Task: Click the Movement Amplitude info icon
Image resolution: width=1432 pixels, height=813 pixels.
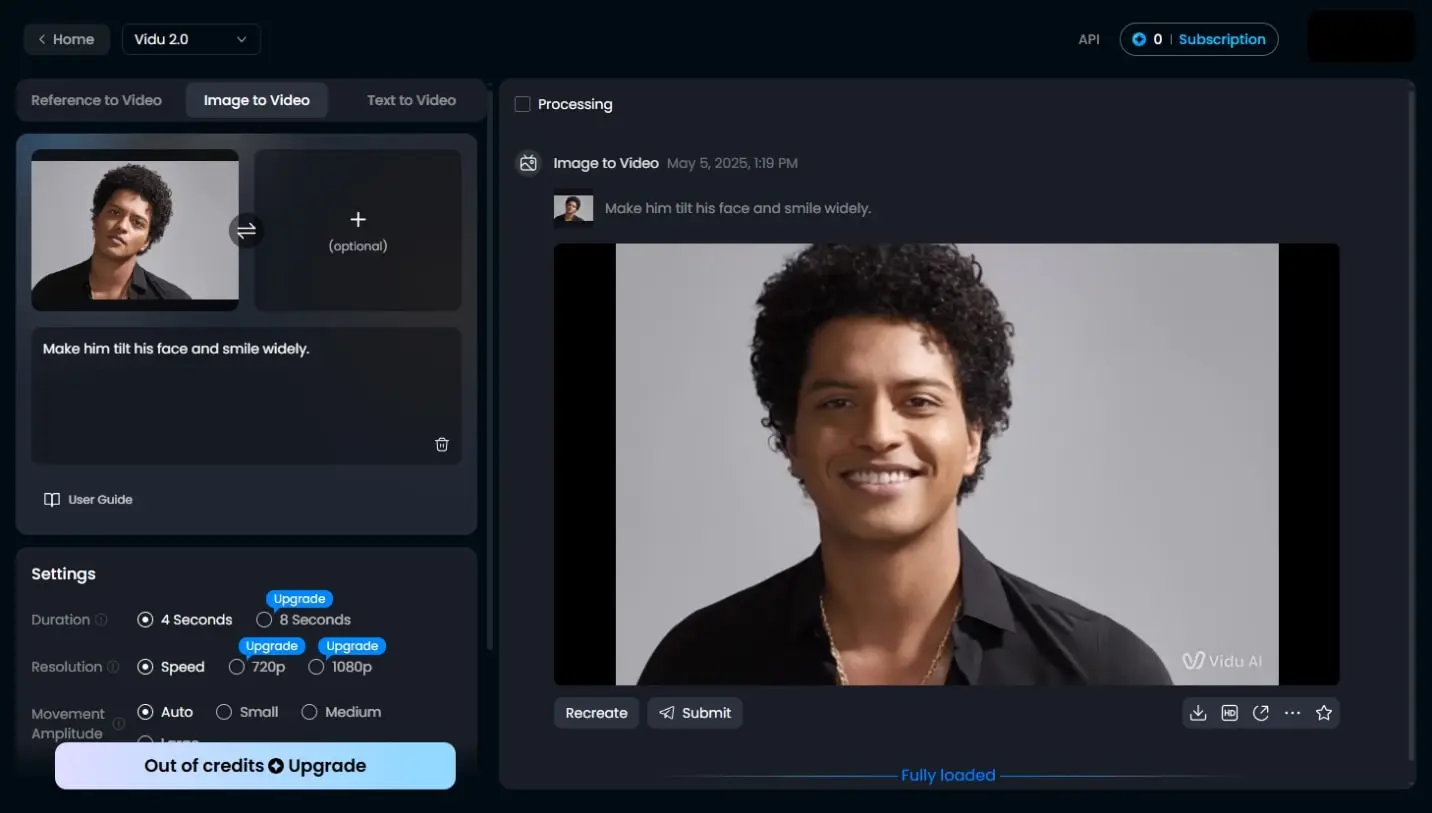Action: (x=119, y=723)
